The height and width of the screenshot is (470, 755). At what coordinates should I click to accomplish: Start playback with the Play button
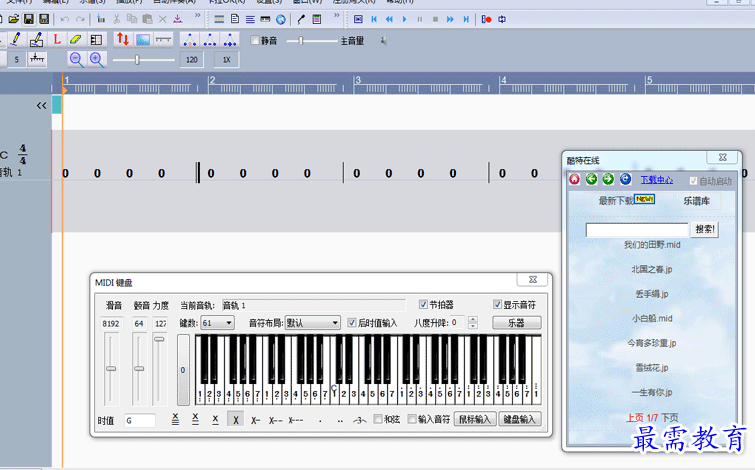pos(404,19)
